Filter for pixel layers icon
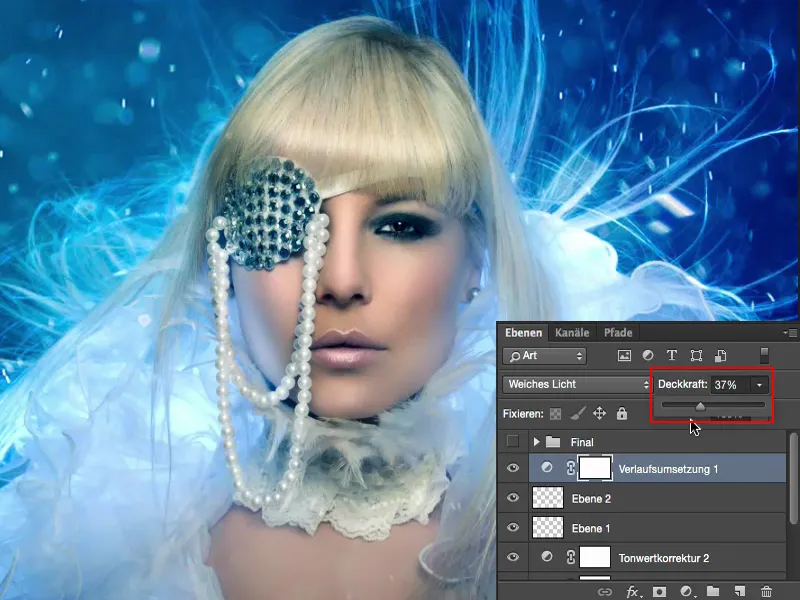The image size is (800, 600). pos(624,356)
